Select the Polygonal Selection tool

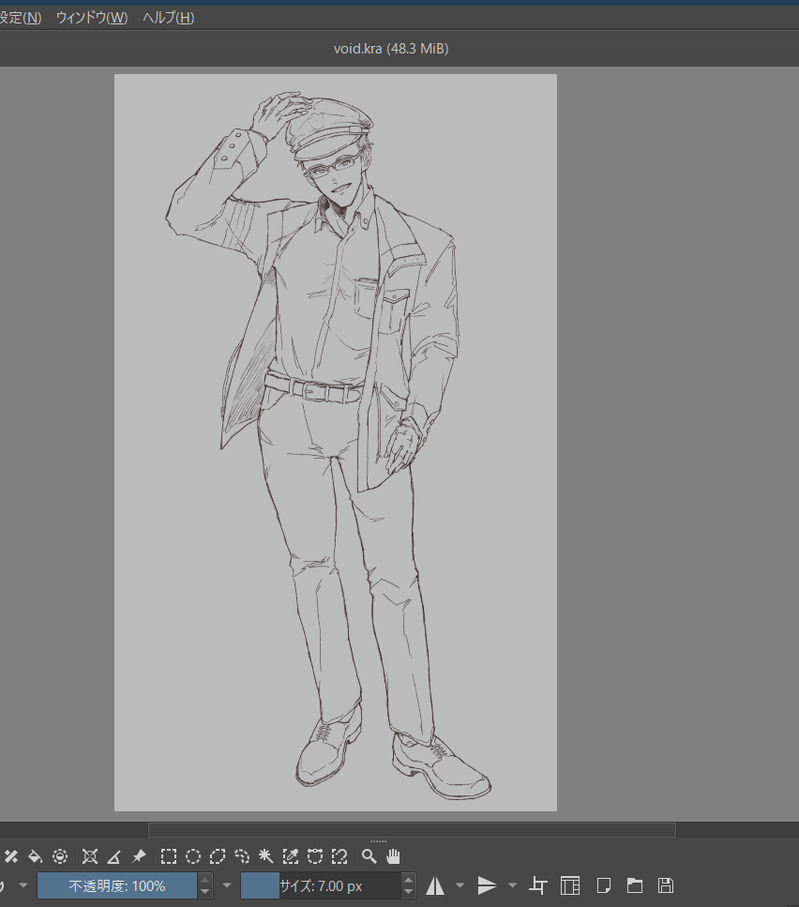pos(218,856)
